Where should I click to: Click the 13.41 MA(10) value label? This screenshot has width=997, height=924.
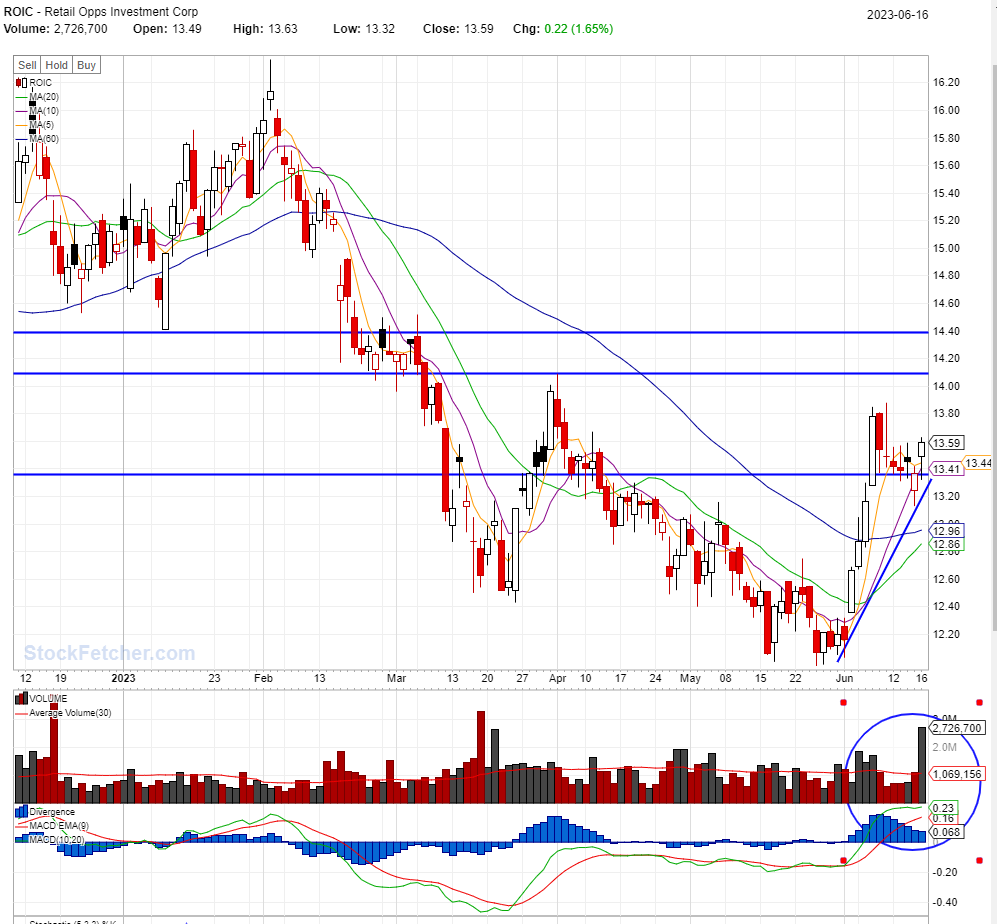[946, 469]
